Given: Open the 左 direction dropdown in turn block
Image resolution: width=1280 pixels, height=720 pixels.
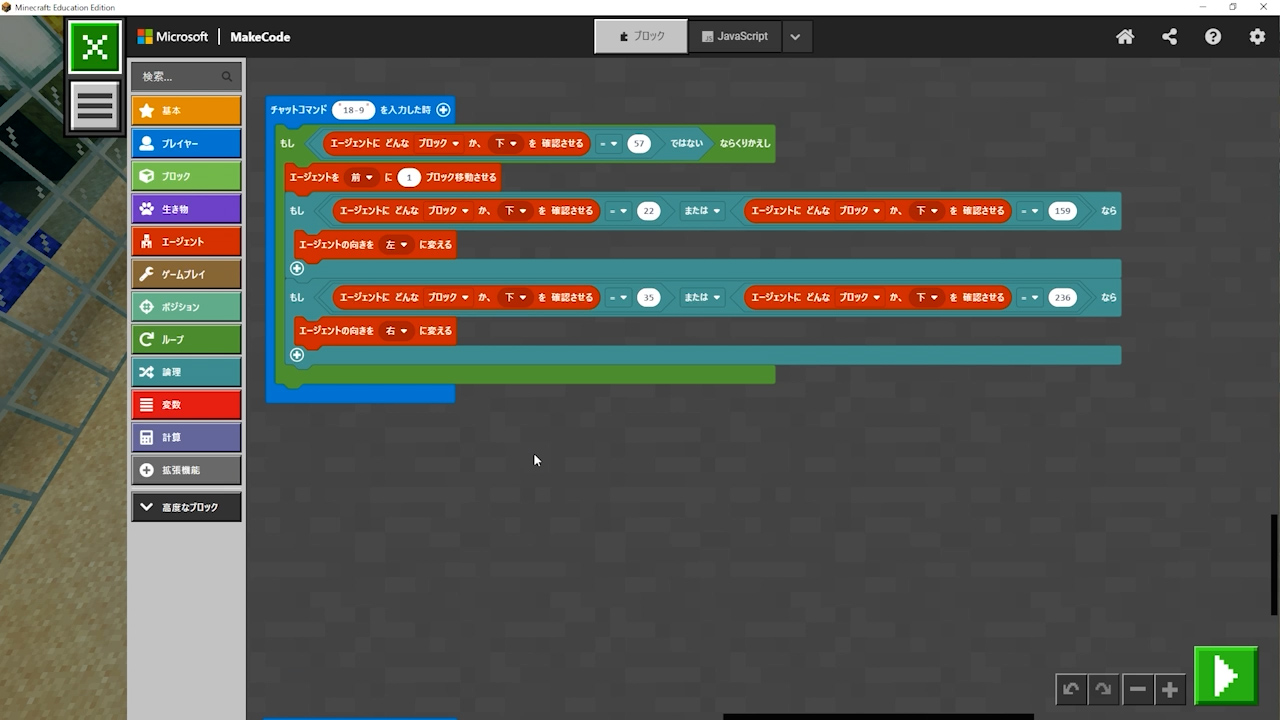Looking at the screenshot, I should click(x=396, y=244).
